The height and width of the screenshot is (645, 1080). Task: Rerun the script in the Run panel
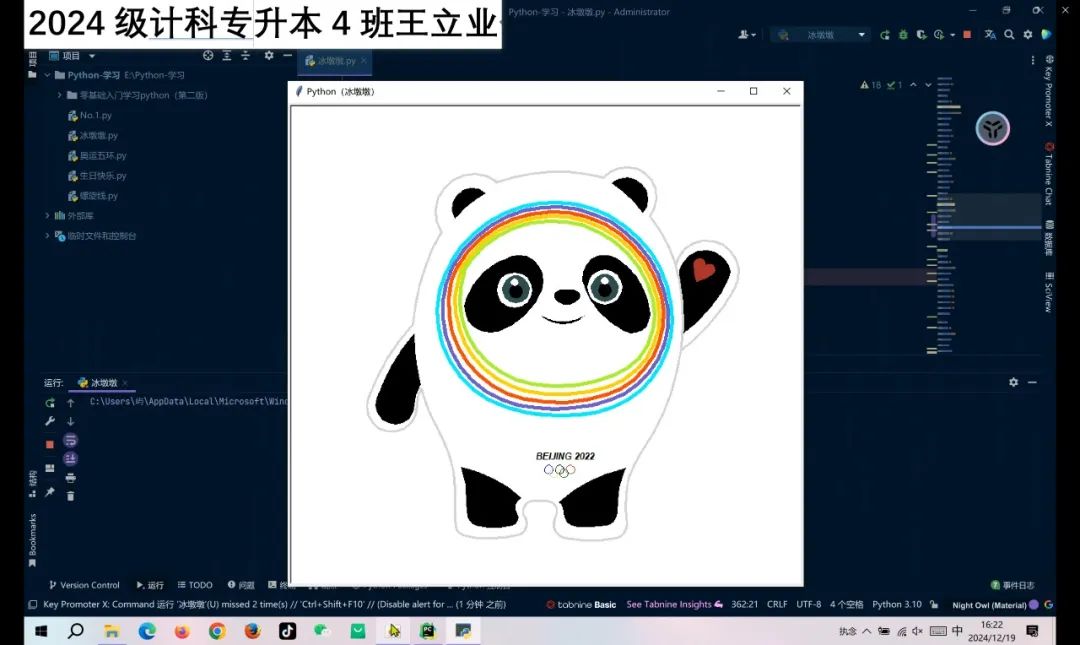click(50, 403)
